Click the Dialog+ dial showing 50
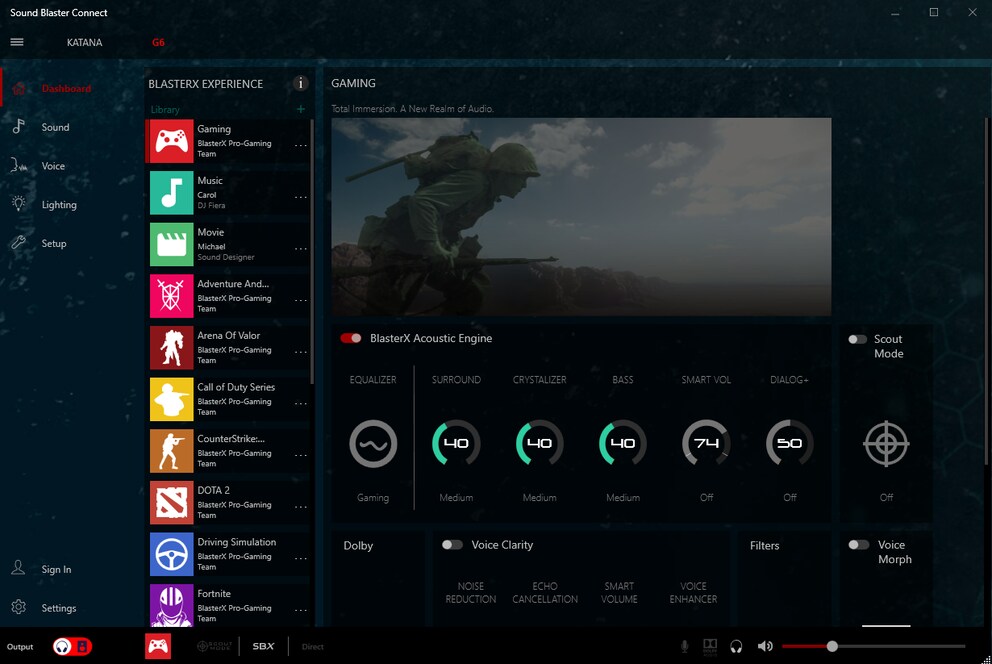The image size is (992, 664). tap(790, 443)
